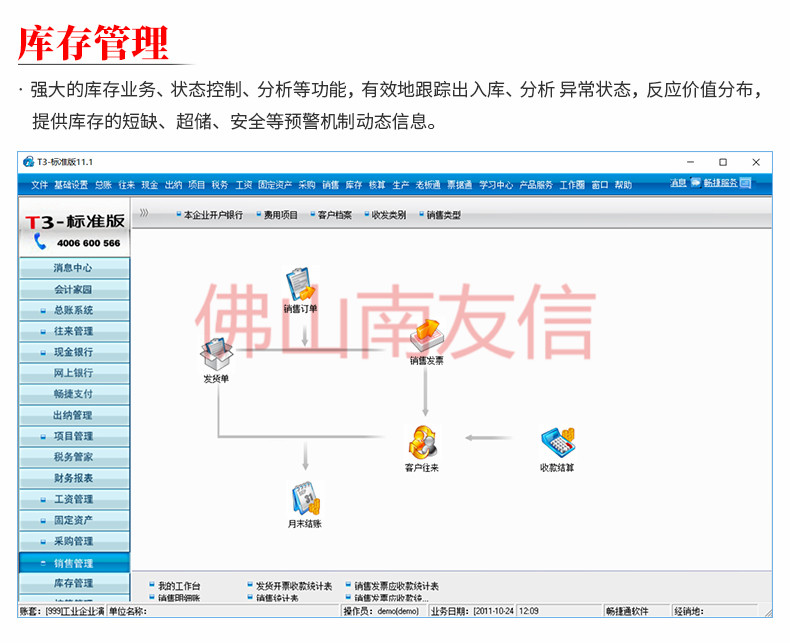
Task: Open the 窗口 menu
Action: (600, 185)
